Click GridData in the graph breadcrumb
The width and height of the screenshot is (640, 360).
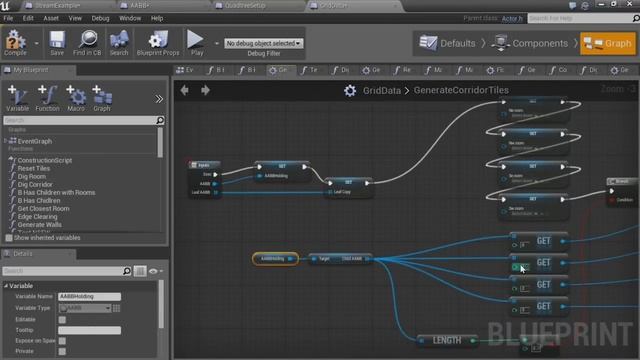382,91
